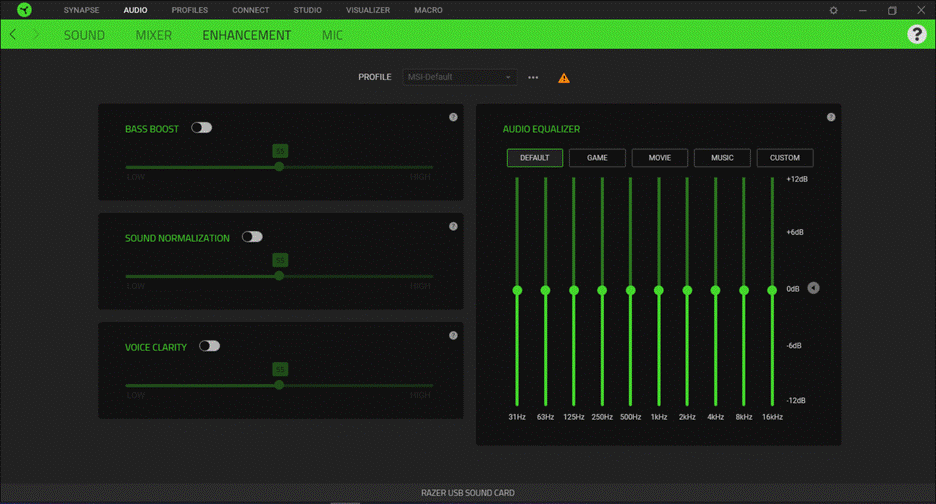Image resolution: width=936 pixels, height=504 pixels.
Task: Open Audio Equalizer info tooltip icon
Action: coord(831,117)
